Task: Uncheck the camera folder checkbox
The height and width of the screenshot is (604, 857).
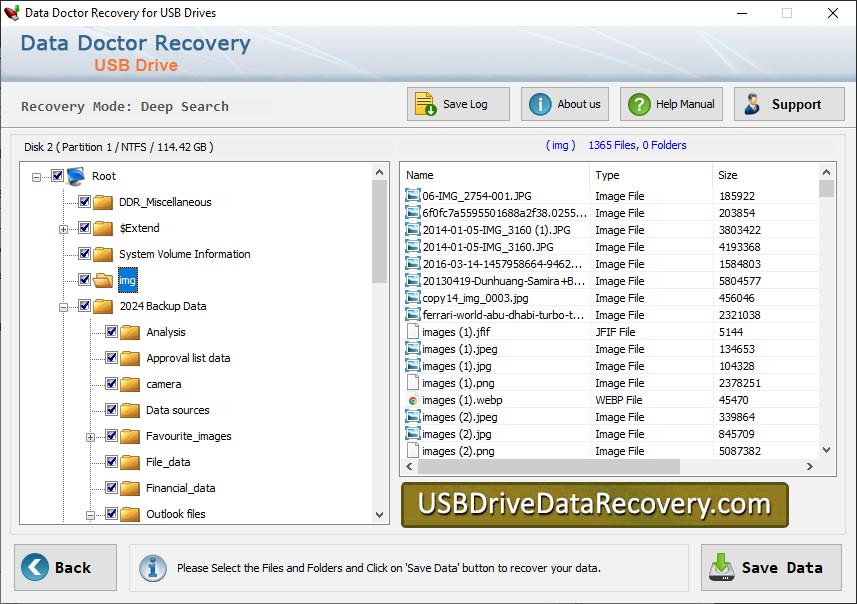Action: (x=110, y=383)
